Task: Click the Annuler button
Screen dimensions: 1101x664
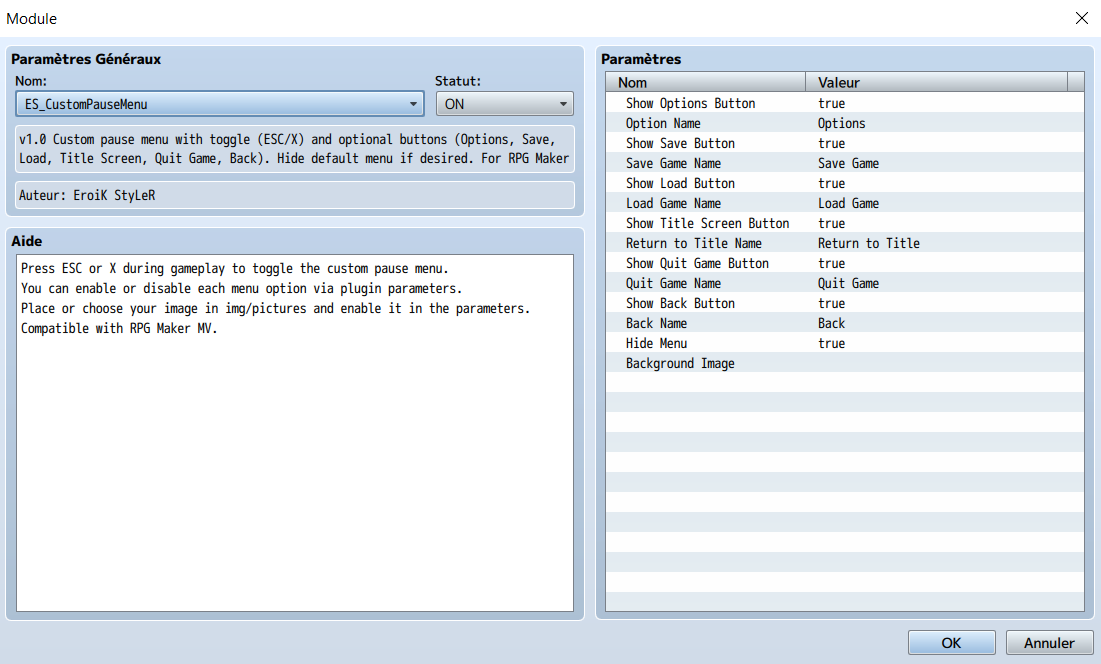Action: [1049, 643]
